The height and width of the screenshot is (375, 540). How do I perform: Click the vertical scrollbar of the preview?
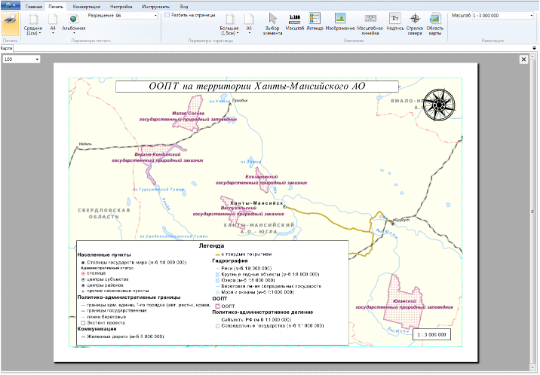pos(532,212)
